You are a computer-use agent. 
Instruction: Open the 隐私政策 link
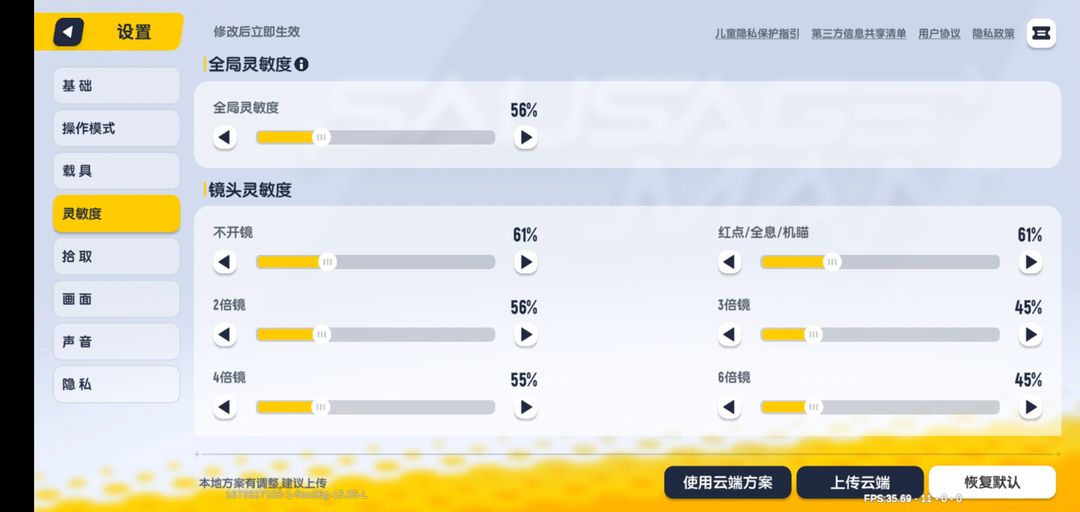[993, 34]
